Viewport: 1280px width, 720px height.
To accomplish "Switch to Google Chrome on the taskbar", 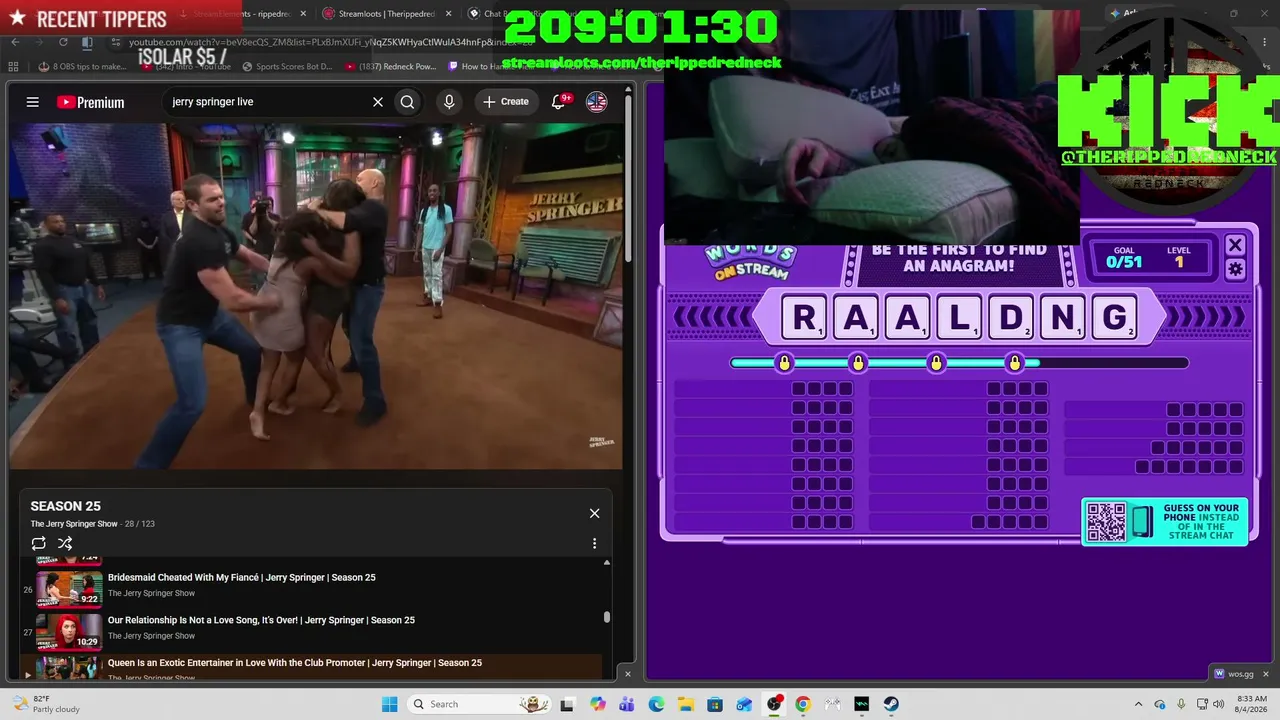I will 803,704.
